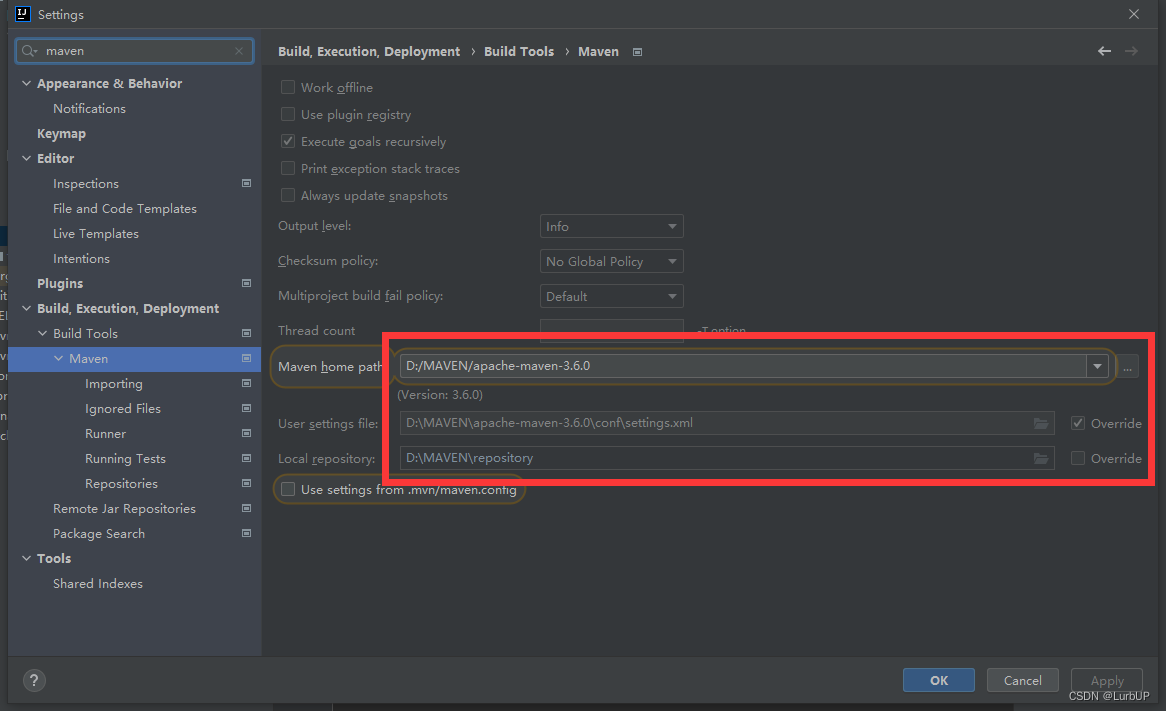Click the project-level icon next to Inspections
Screen dimensions: 1166x711
pyautogui.click(x=246, y=183)
